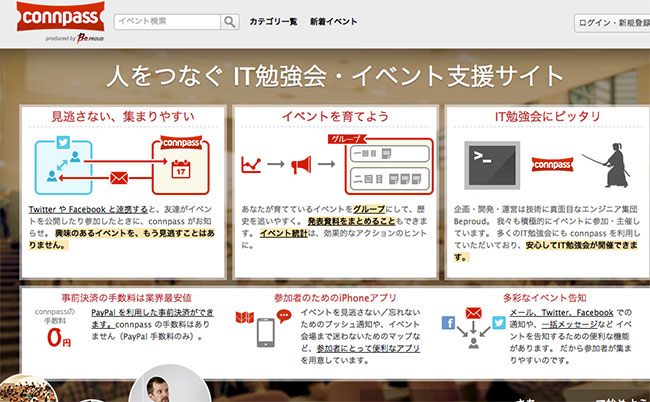Click the イベントを育てよう heading
Screen dimensions: 650x402
coord(335,116)
